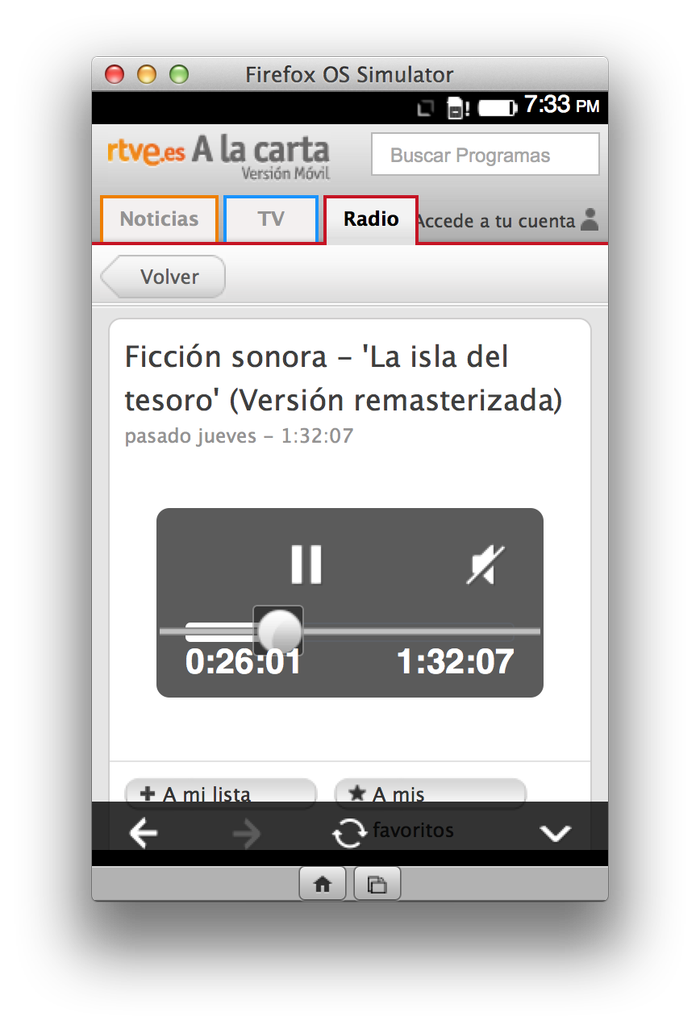The width and height of the screenshot is (700, 1029).
Task: Go back with the browser back arrow
Action: pyautogui.click(x=143, y=833)
